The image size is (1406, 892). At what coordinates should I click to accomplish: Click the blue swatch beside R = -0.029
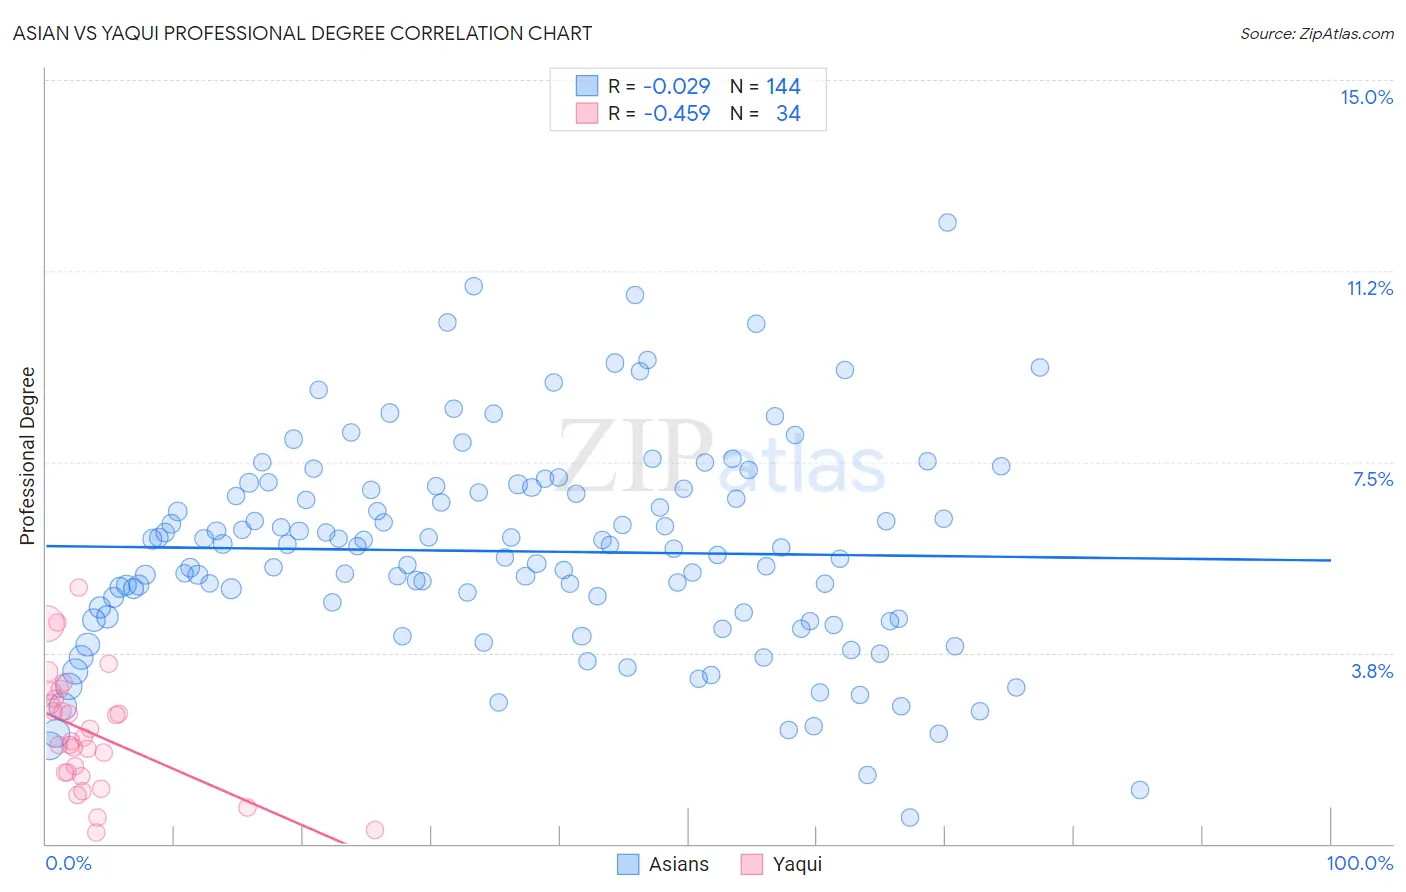(586, 86)
